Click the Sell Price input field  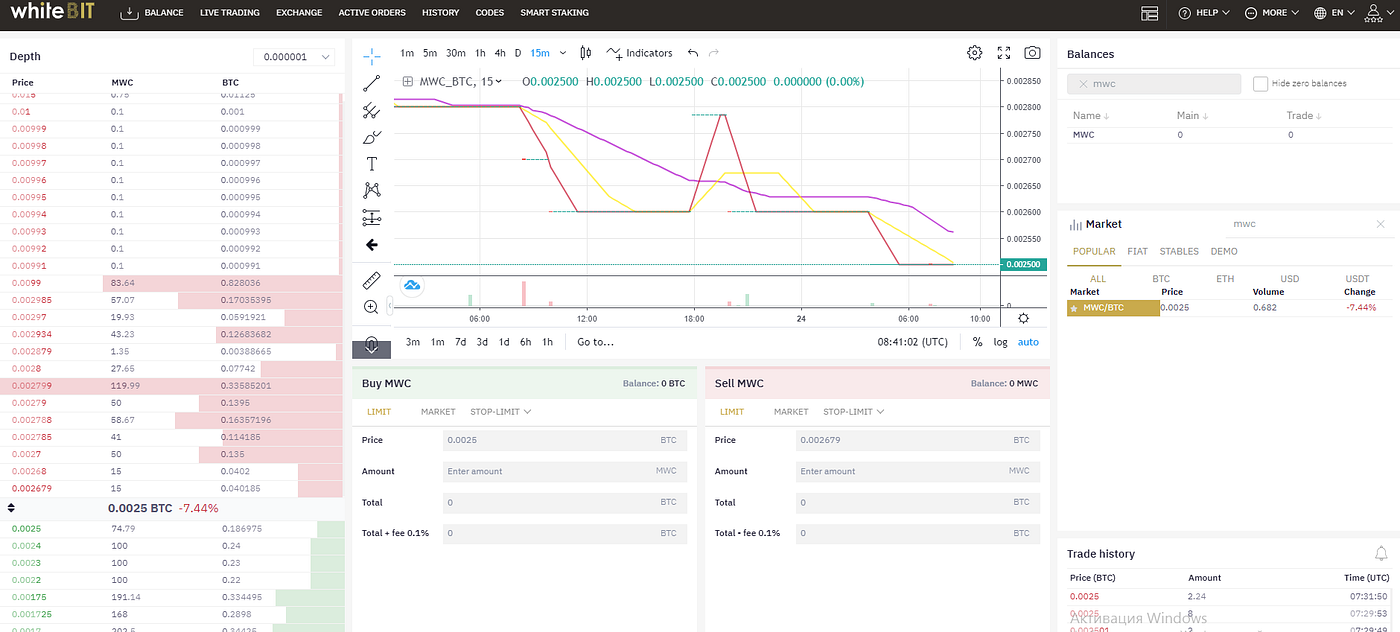point(918,440)
